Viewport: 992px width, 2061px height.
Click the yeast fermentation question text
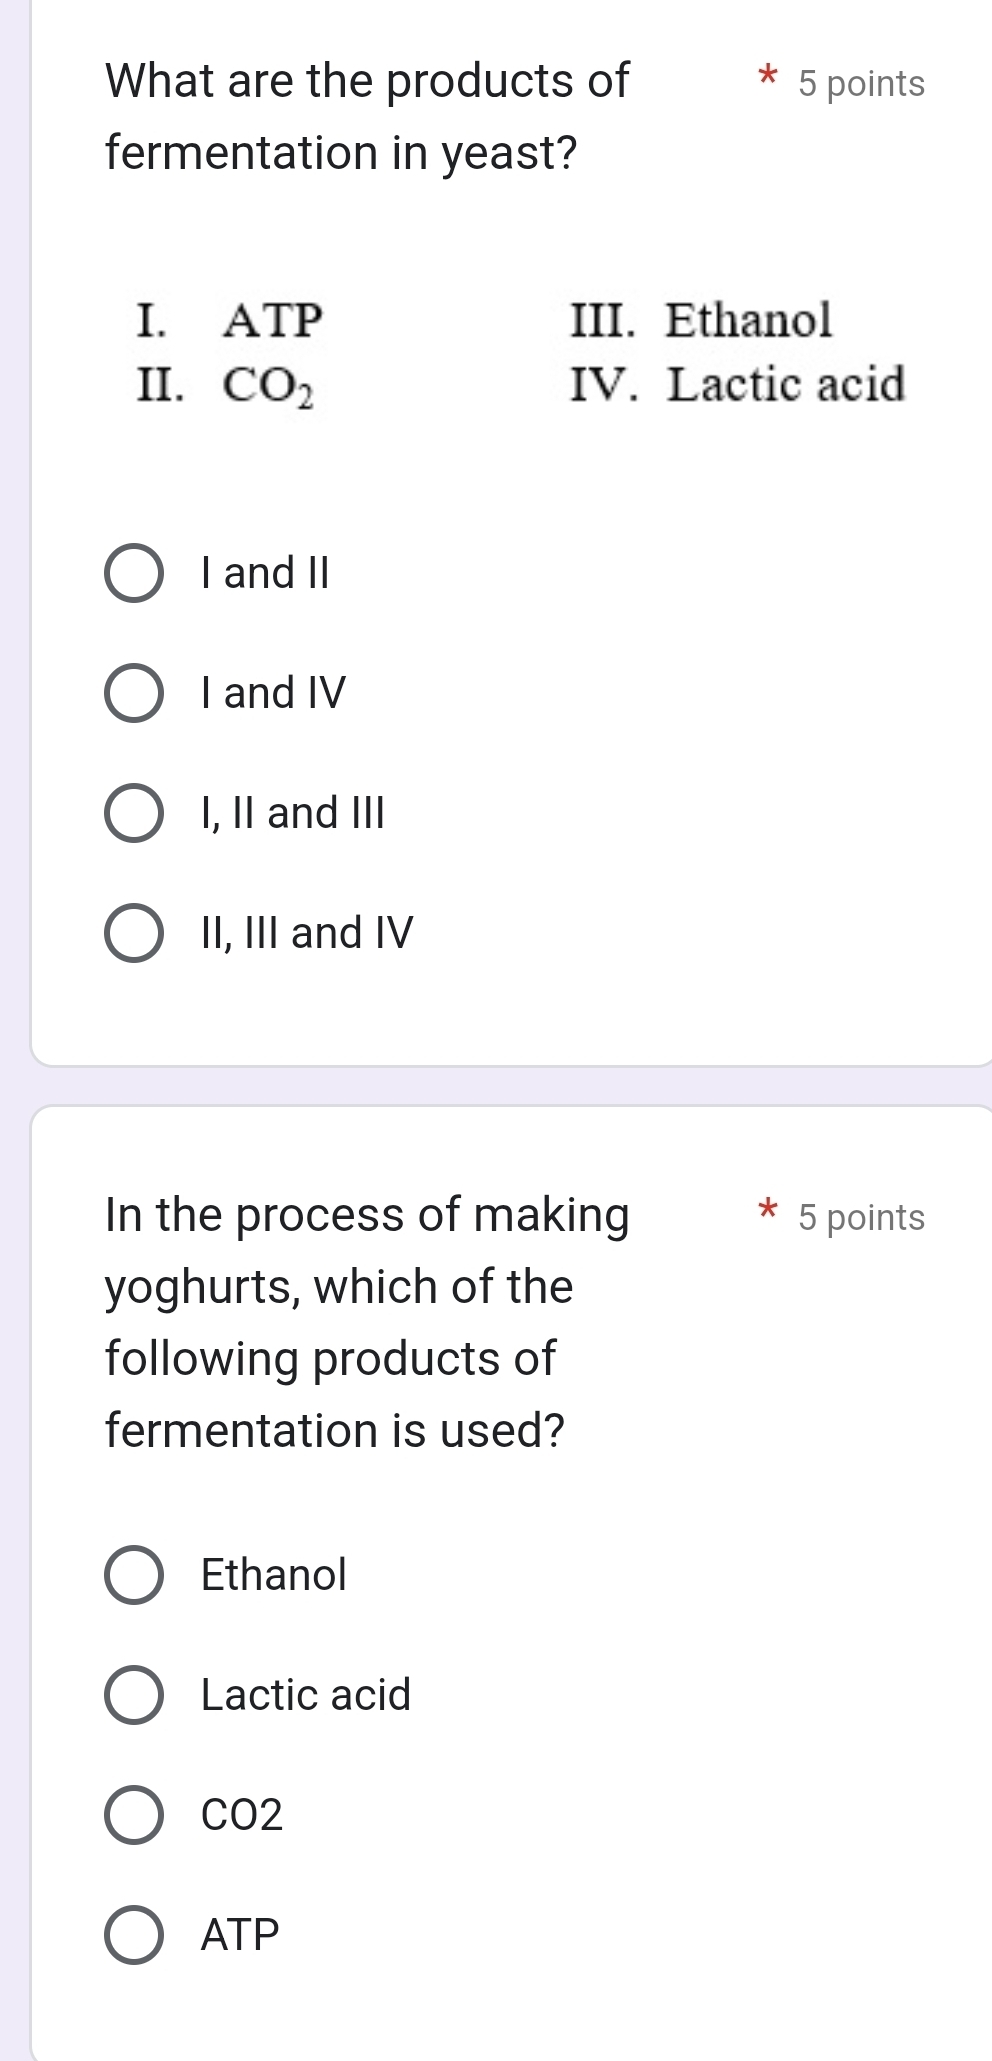tap(365, 115)
